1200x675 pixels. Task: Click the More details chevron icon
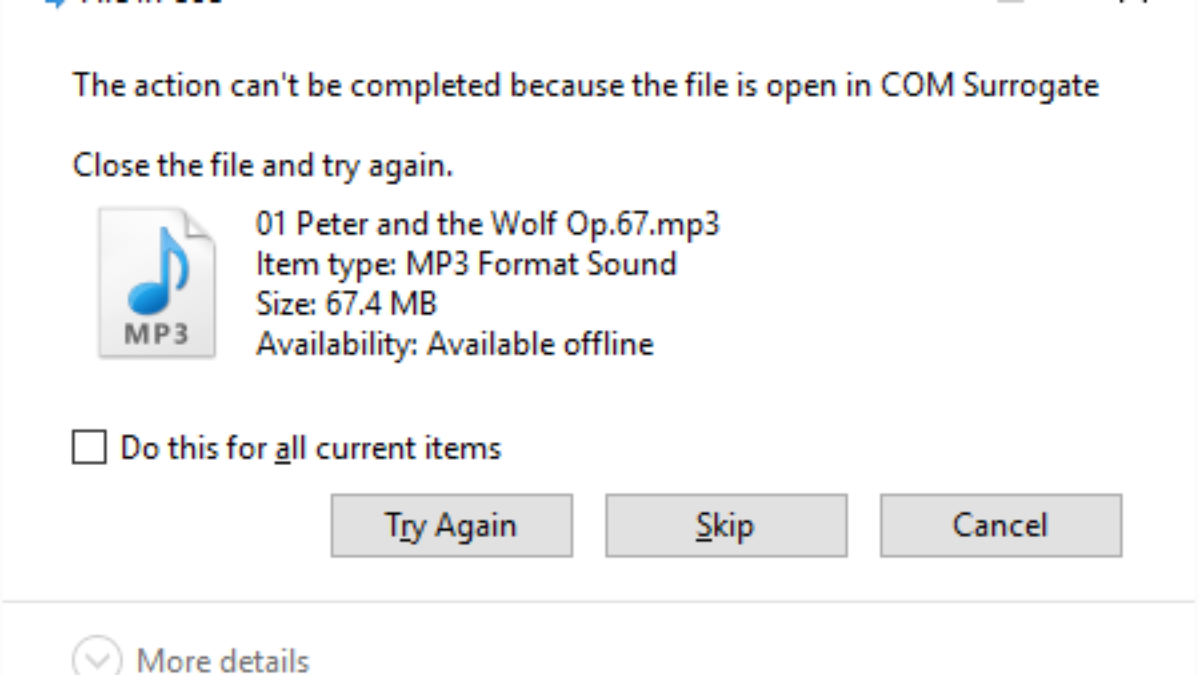(96, 660)
